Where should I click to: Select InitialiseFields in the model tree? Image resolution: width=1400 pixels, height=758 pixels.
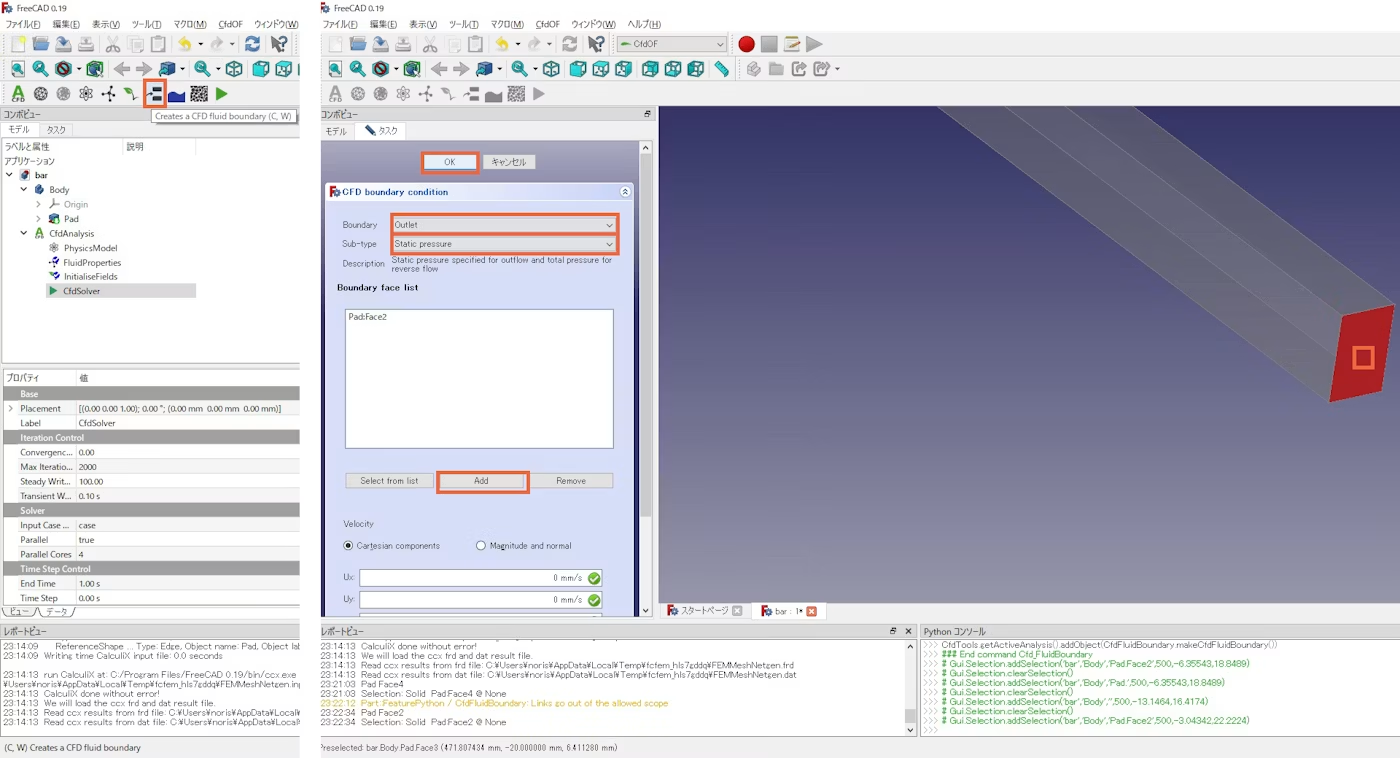90,276
